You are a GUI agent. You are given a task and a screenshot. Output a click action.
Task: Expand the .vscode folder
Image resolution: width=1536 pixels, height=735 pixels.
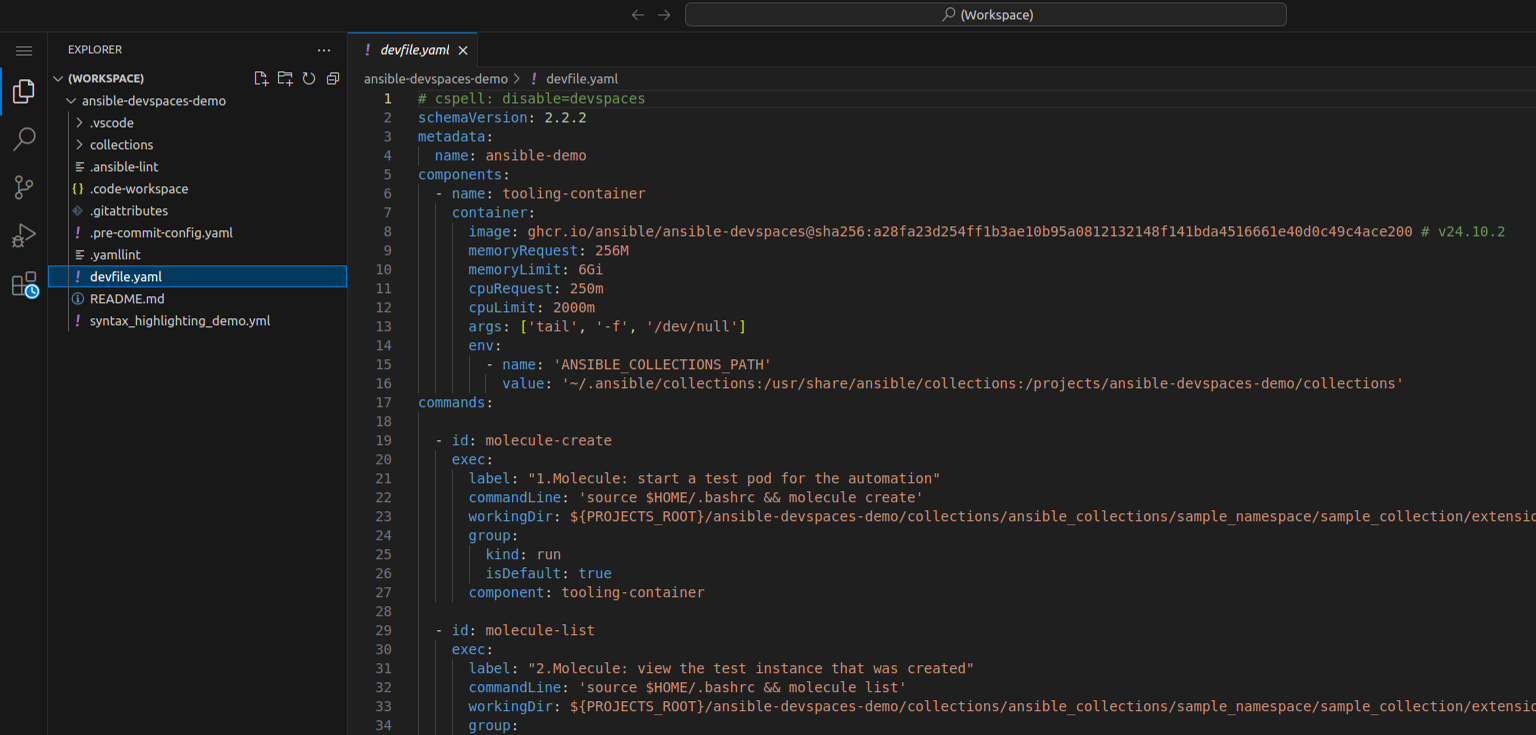tap(110, 123)
